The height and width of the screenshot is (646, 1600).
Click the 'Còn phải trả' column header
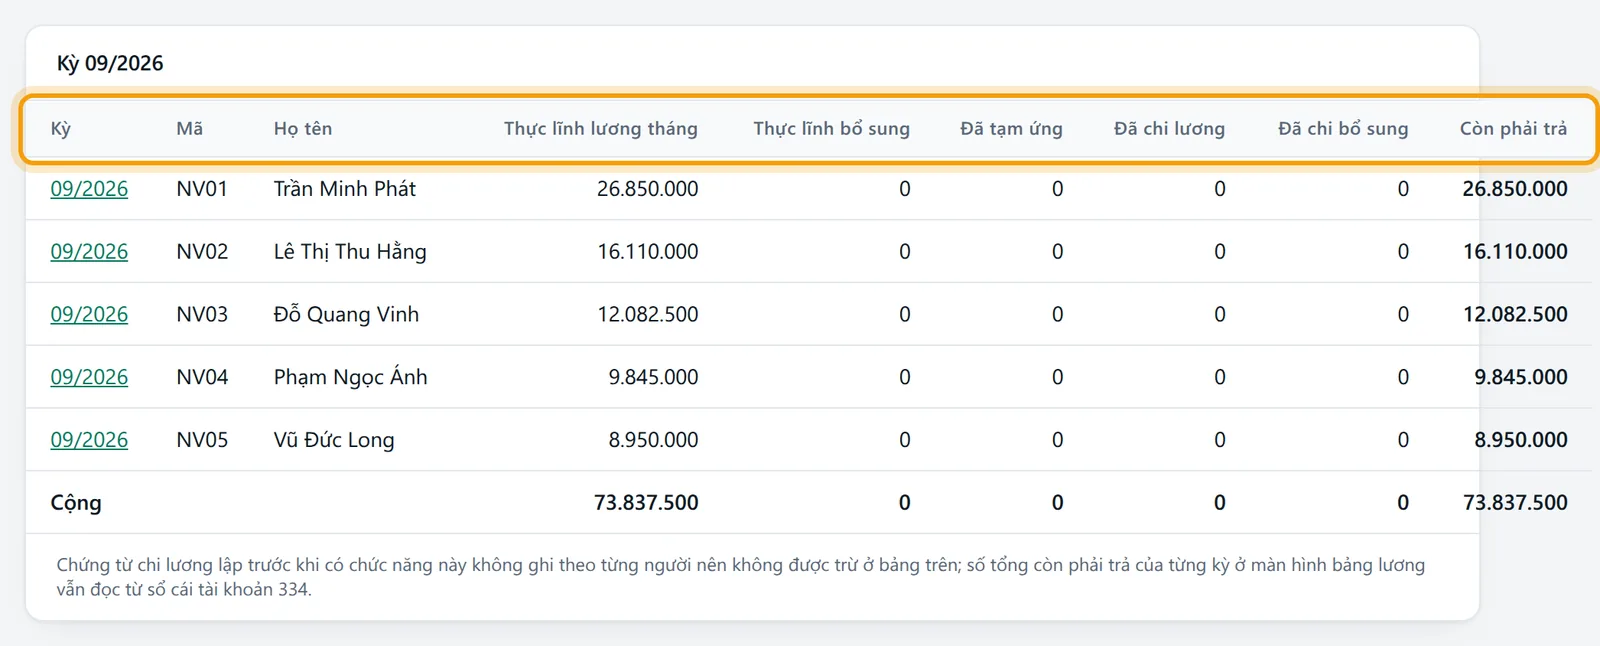(x=1514, y=129)
